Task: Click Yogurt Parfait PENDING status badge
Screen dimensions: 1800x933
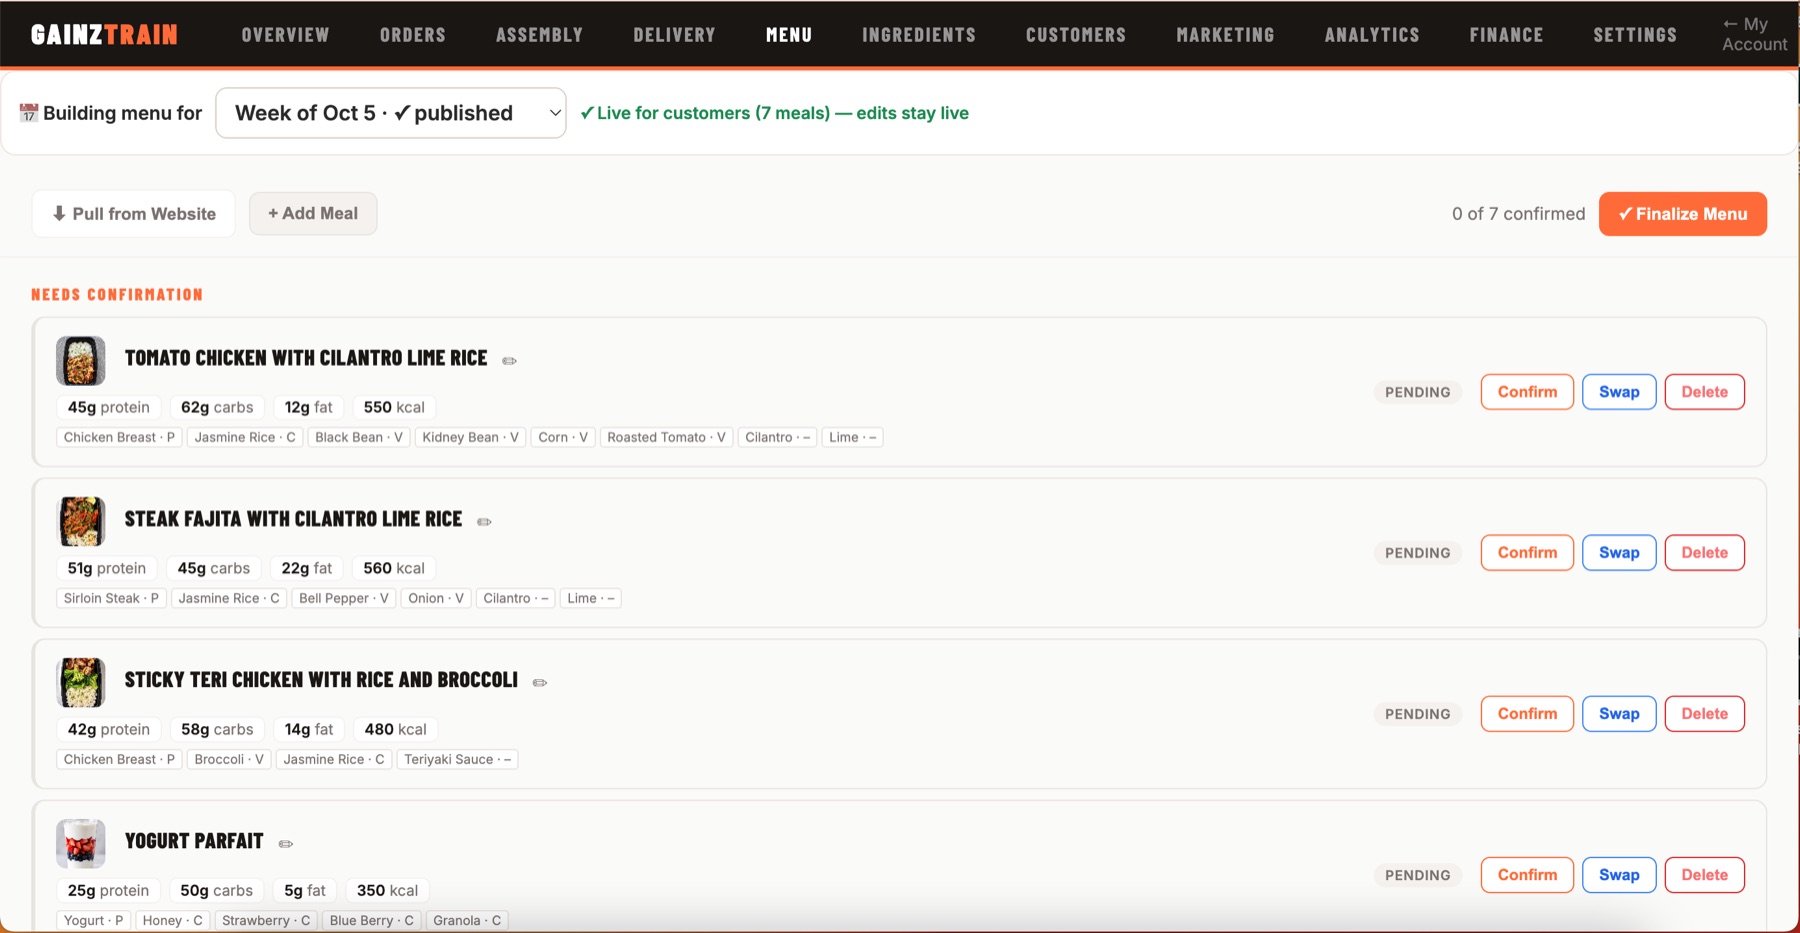Action: (1418, 875)
